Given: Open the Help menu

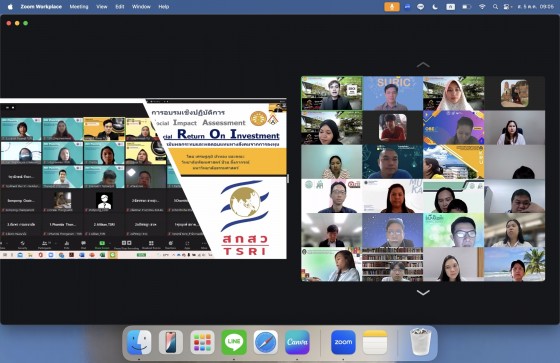Looking at the screenshot, I should click(x=164, y=7).
